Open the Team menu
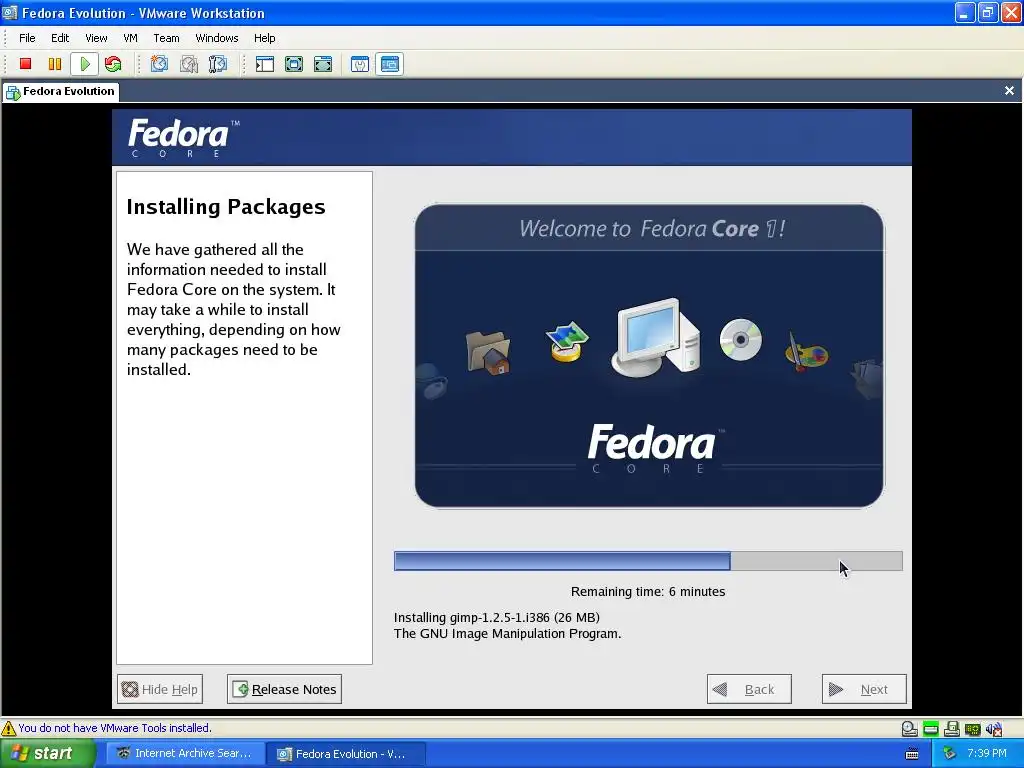 click(167, 38)
